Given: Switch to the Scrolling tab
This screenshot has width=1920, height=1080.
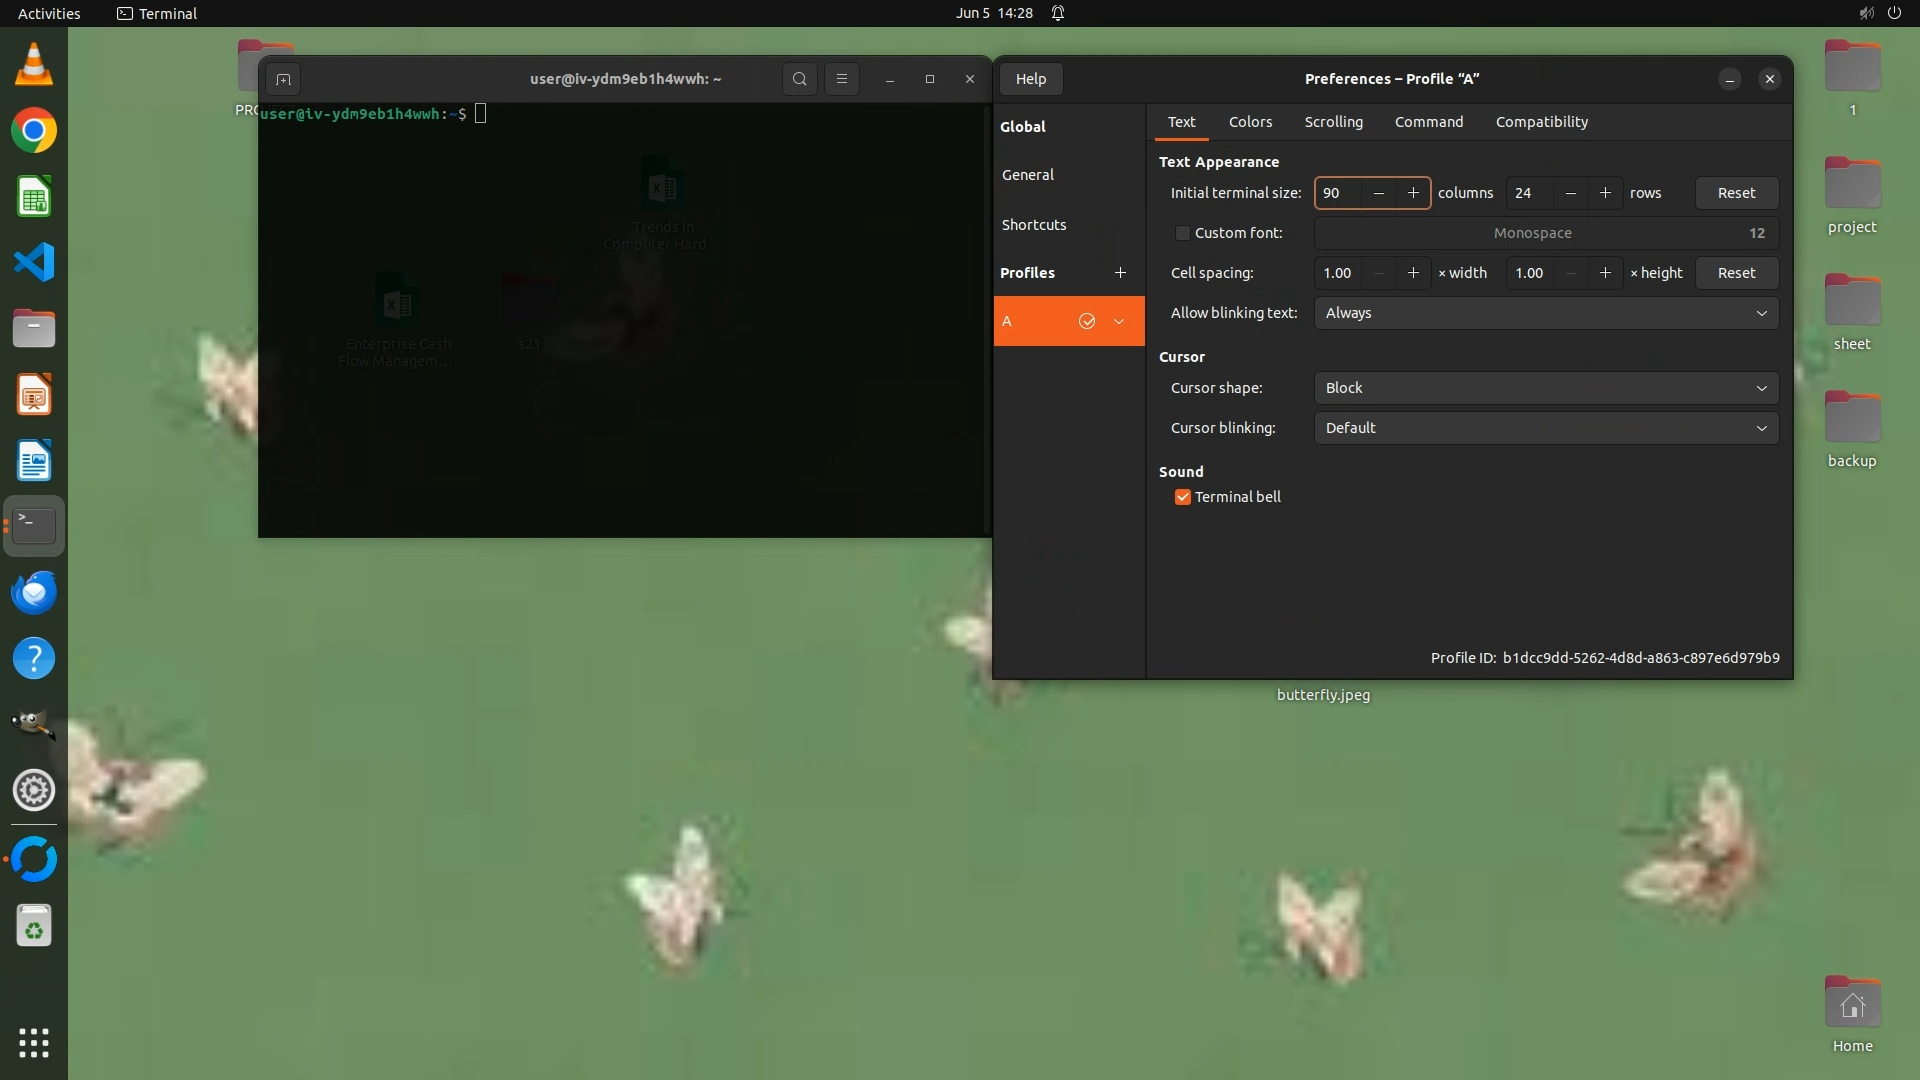Looking at the screenshot, I should [1333, 122].
